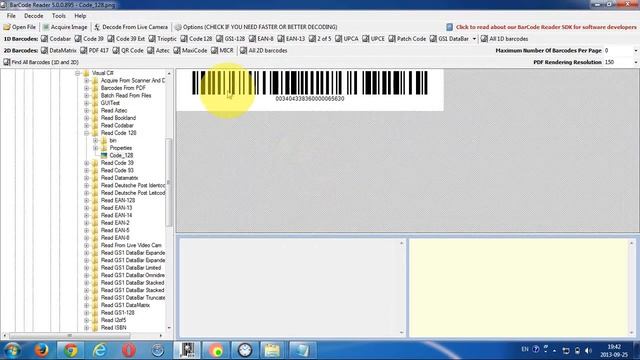Toggle UPCE barcode type

point(373,39)
